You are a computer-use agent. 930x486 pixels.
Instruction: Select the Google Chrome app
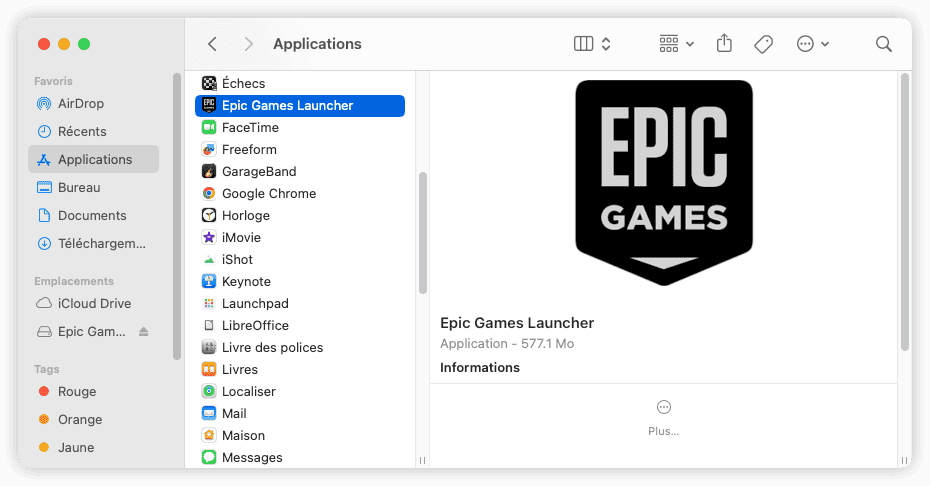300,193
